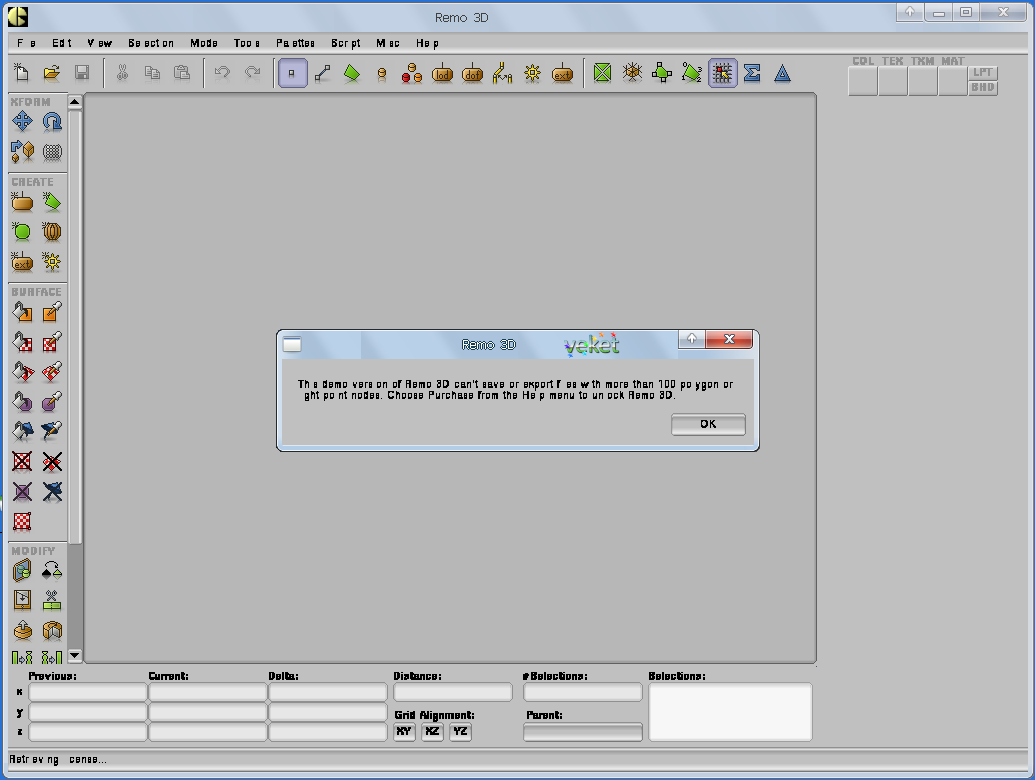The image size is (1035, 780).
Task: Click the TEX texture palette swatch
Action: click(x=892, y=81)
